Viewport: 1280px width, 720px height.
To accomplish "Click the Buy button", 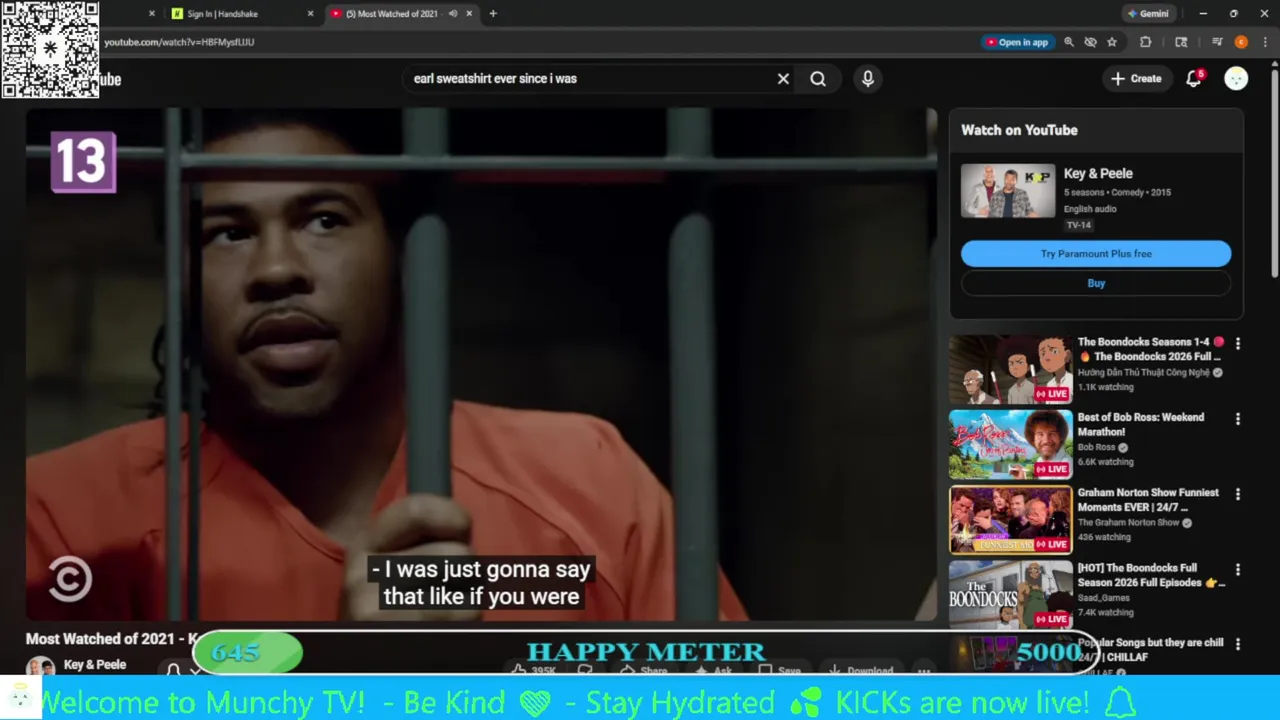I will pos(1096,283).
